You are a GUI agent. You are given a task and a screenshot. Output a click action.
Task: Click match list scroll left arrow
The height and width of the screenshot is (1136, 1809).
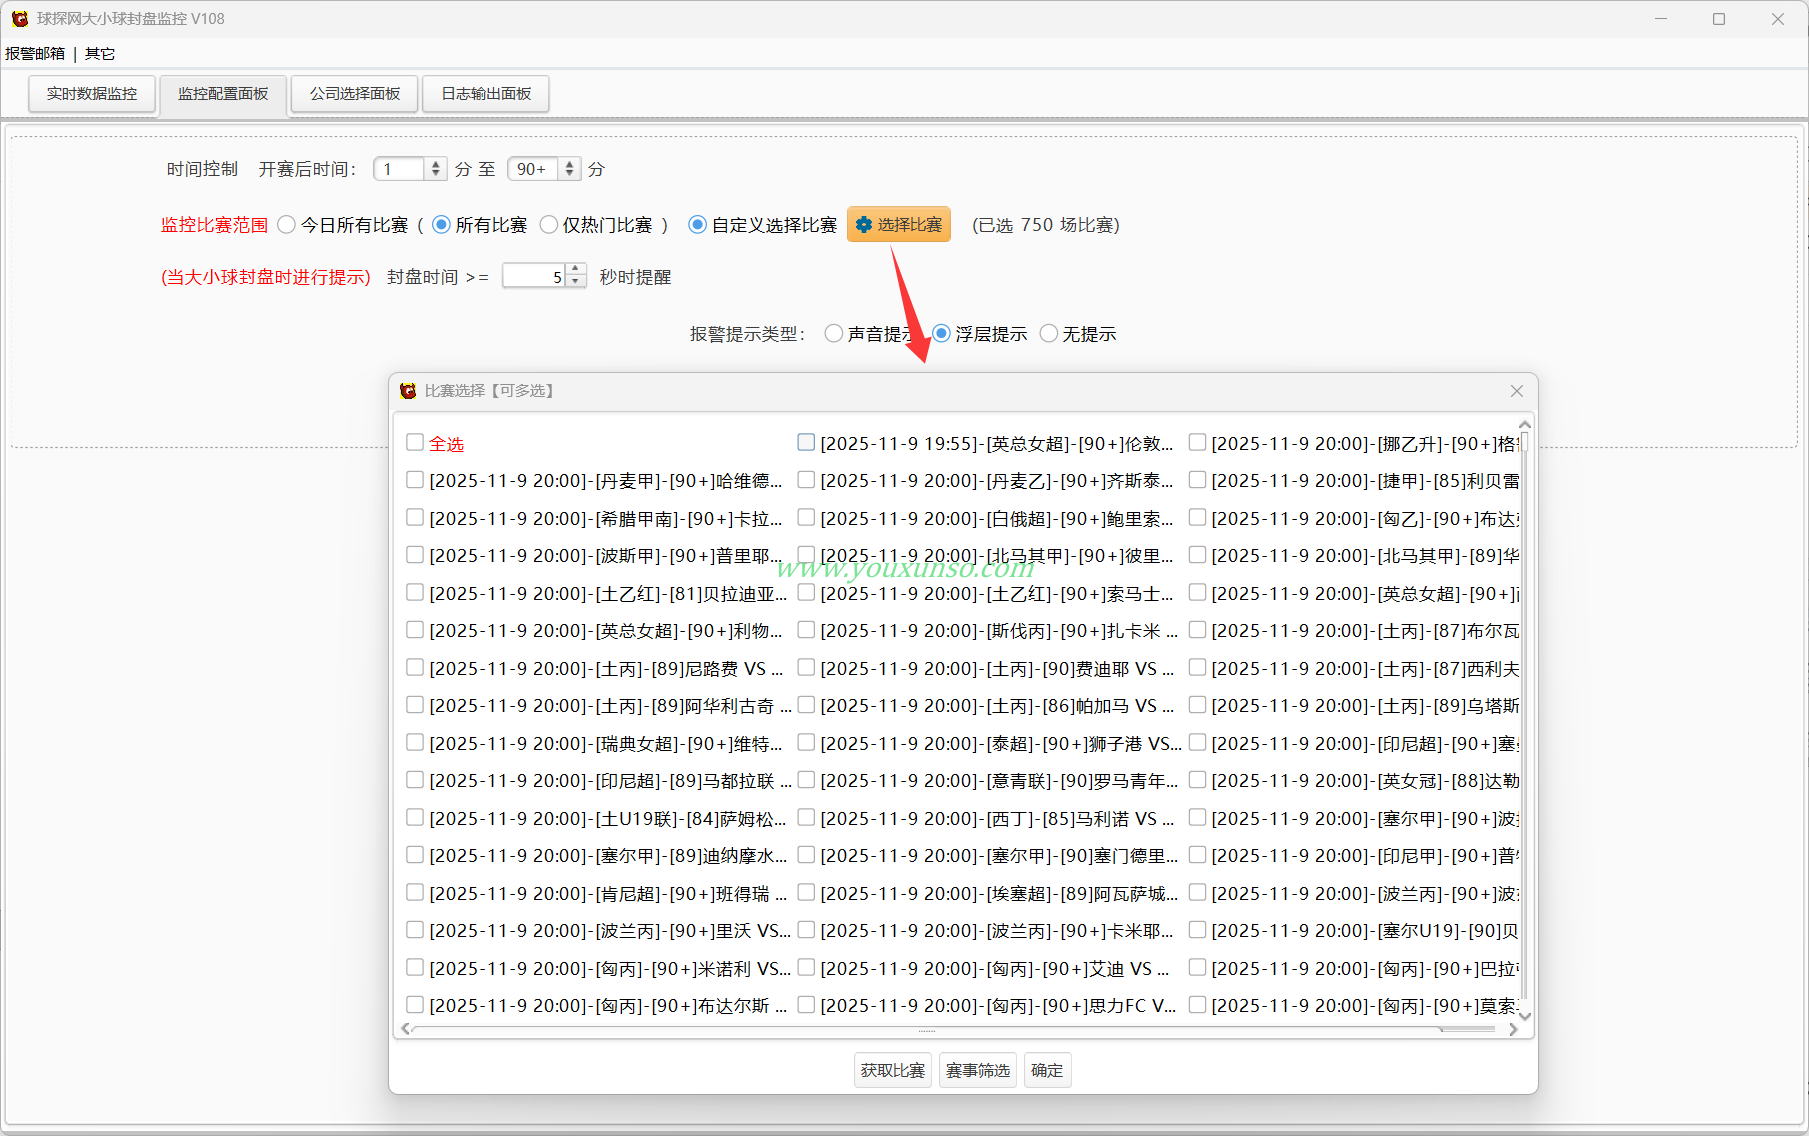(x=405, y=1029)
